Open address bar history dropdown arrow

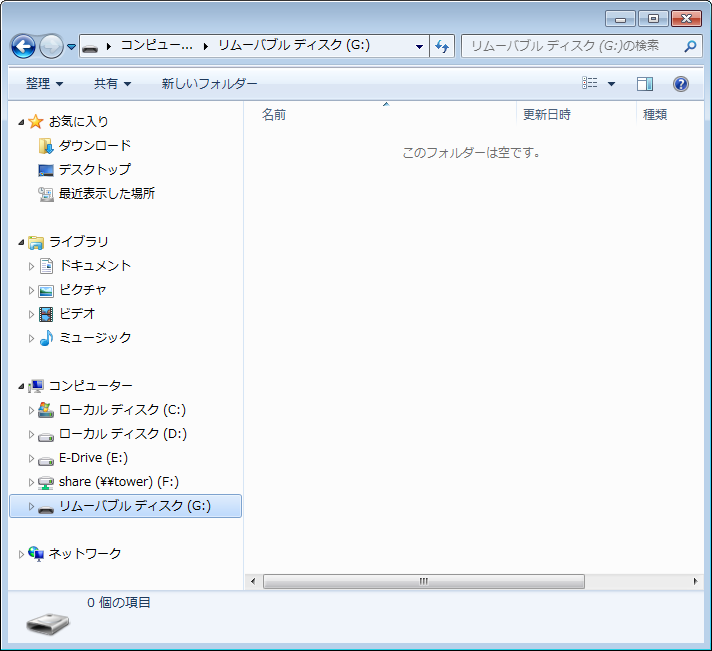pyautogui.click(x=420, y=46)
